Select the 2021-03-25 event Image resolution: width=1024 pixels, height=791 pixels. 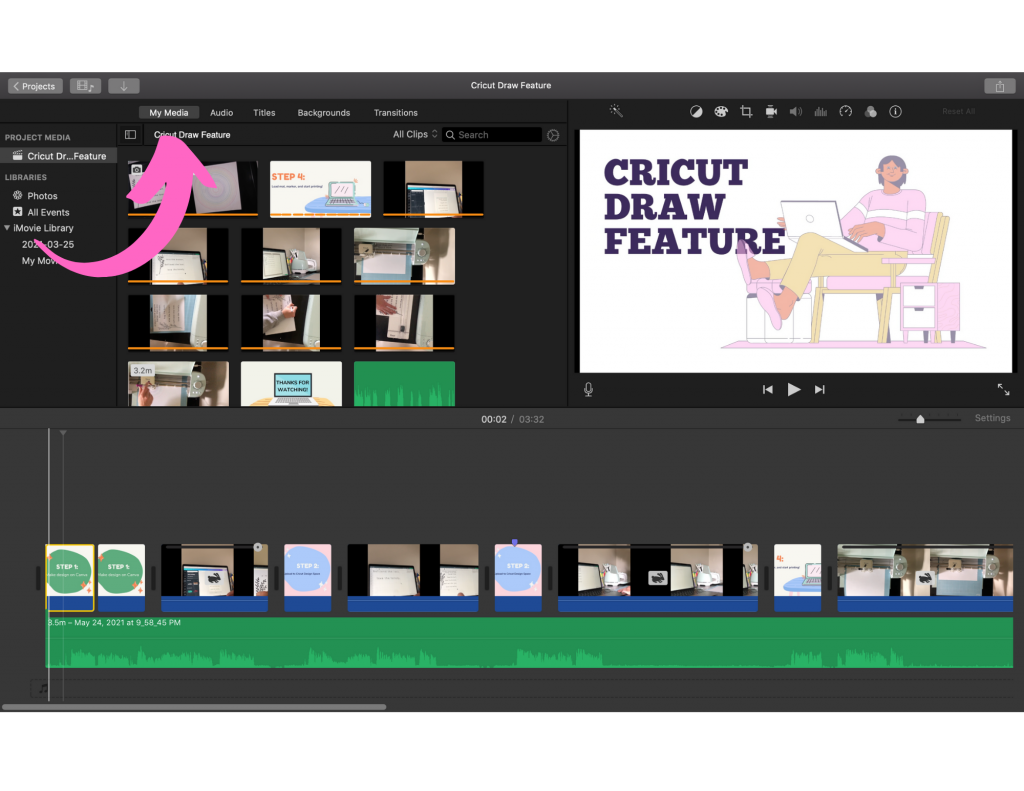click(48, 244)
